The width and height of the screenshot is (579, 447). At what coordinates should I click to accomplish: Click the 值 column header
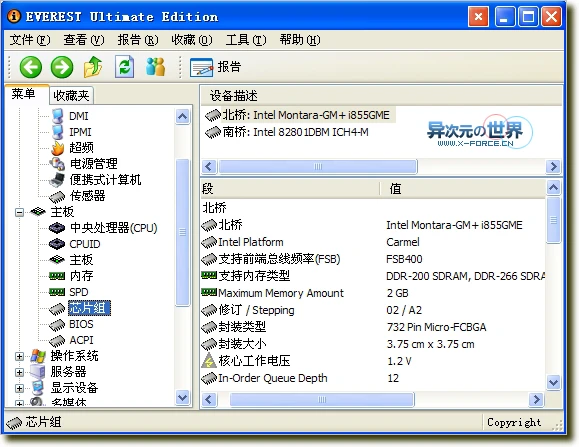point(463,189)
